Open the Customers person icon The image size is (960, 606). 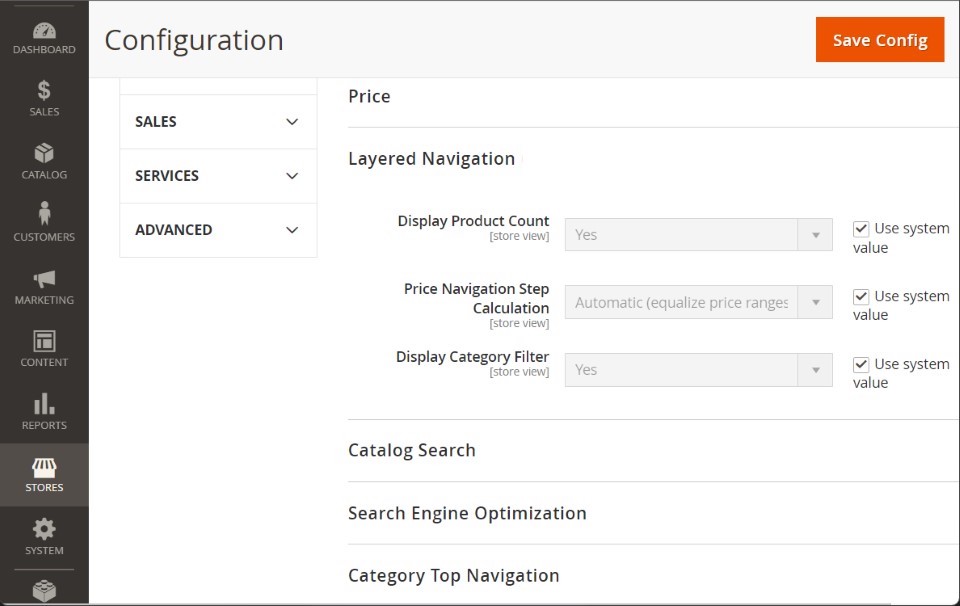coord(44,214)
